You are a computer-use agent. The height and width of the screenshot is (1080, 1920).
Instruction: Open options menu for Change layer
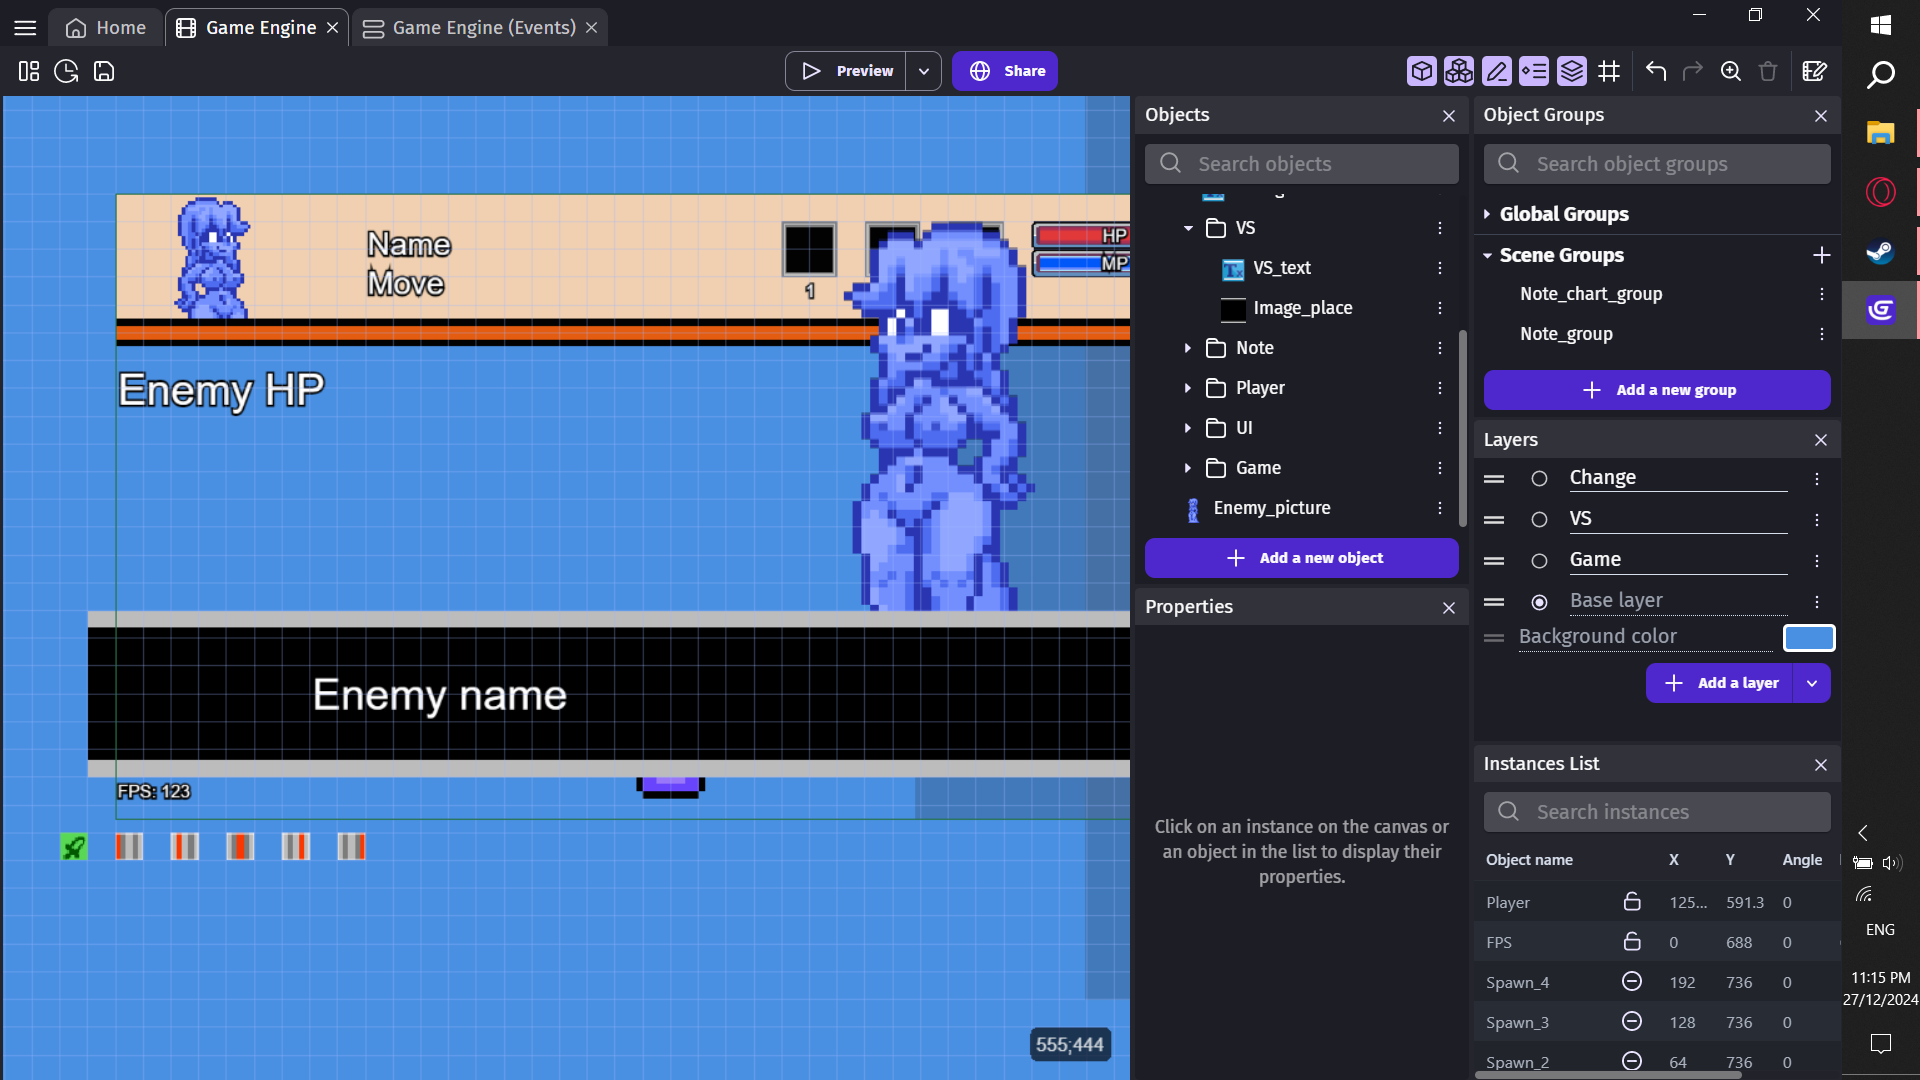coord(1817,479)
